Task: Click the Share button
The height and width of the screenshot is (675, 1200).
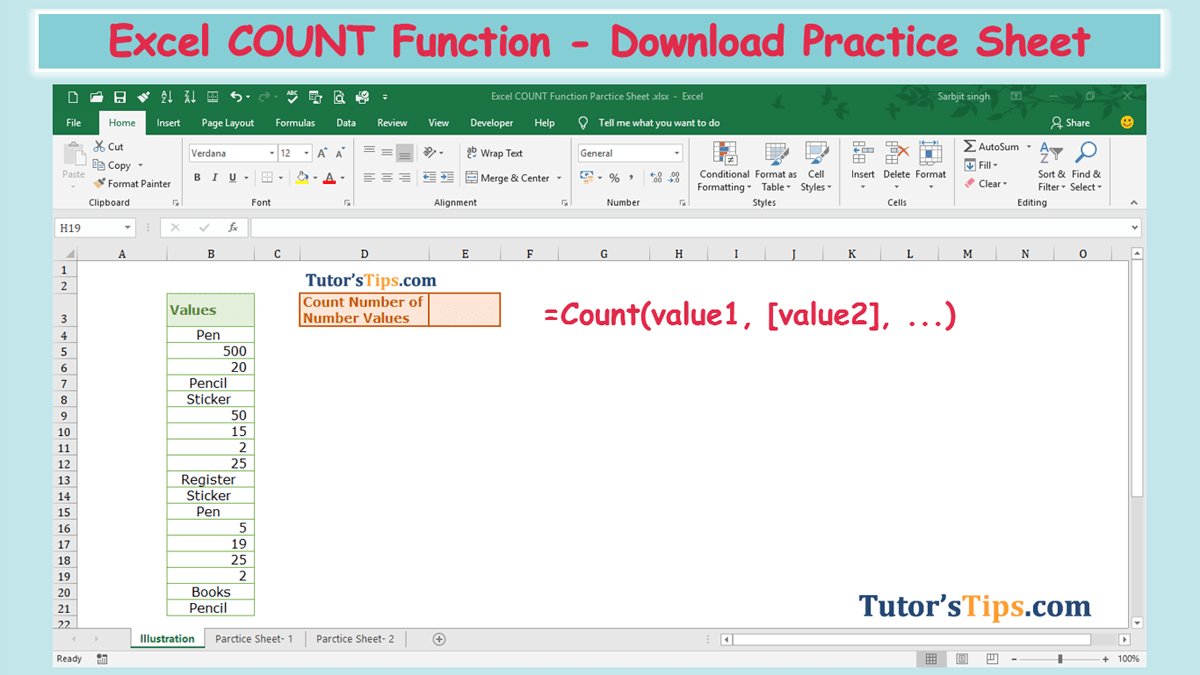Action: coord(1070,122)
